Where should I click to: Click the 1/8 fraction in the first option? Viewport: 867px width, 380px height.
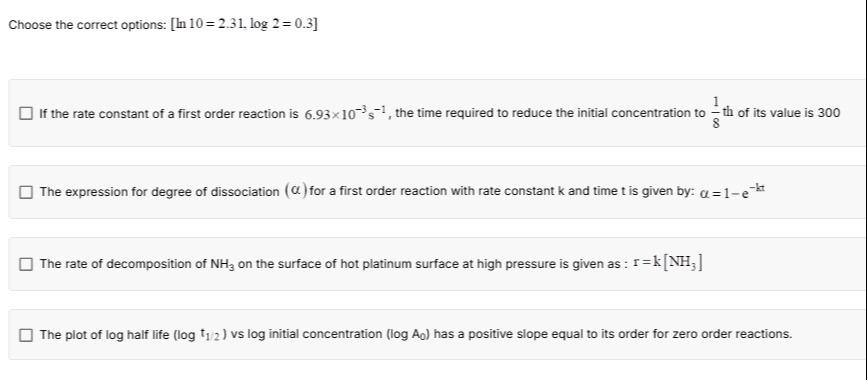point(715,113)
